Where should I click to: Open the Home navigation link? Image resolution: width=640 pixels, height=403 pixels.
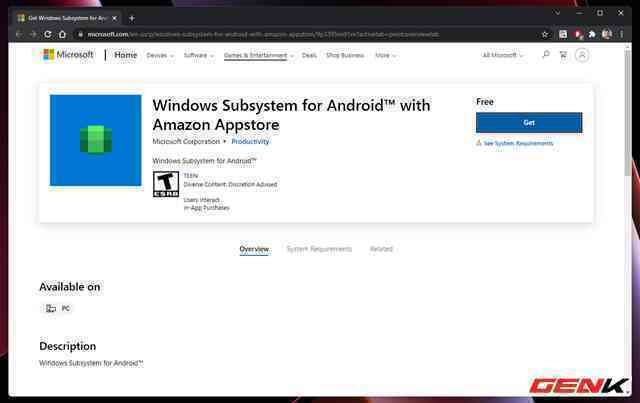126,55
